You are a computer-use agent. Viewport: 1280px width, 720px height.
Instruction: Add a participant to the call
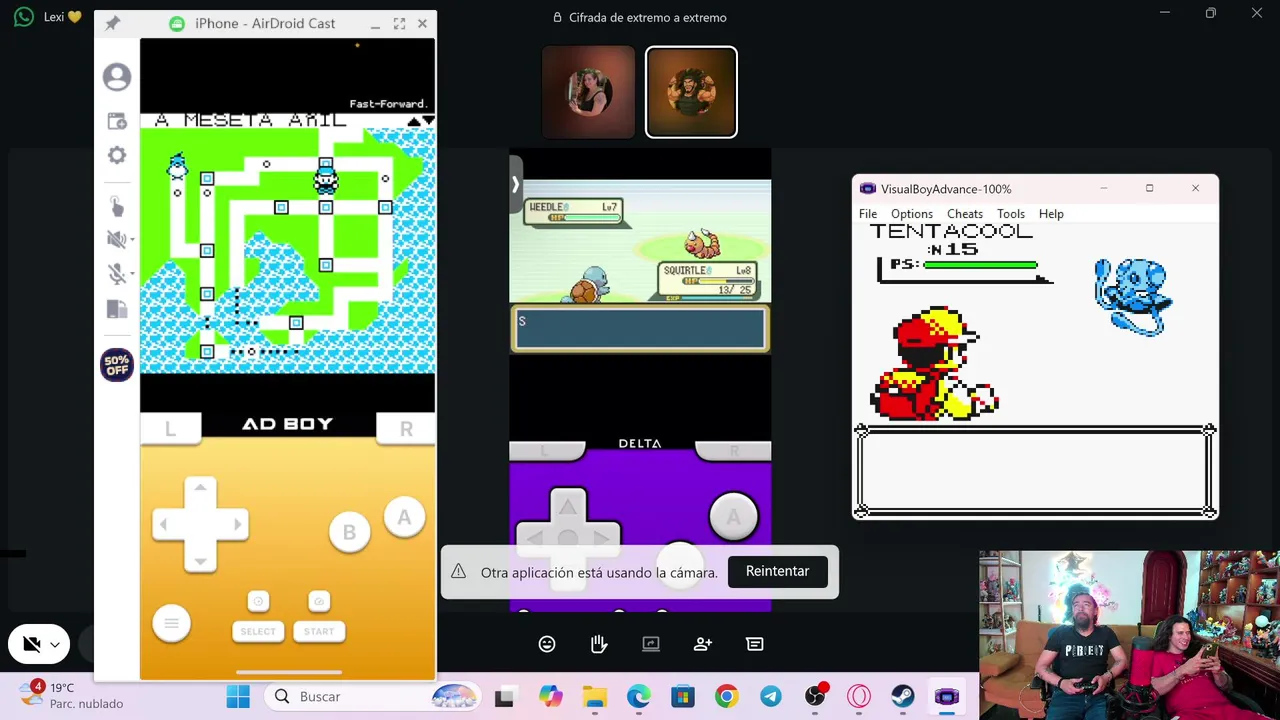[x=703, y=644]
